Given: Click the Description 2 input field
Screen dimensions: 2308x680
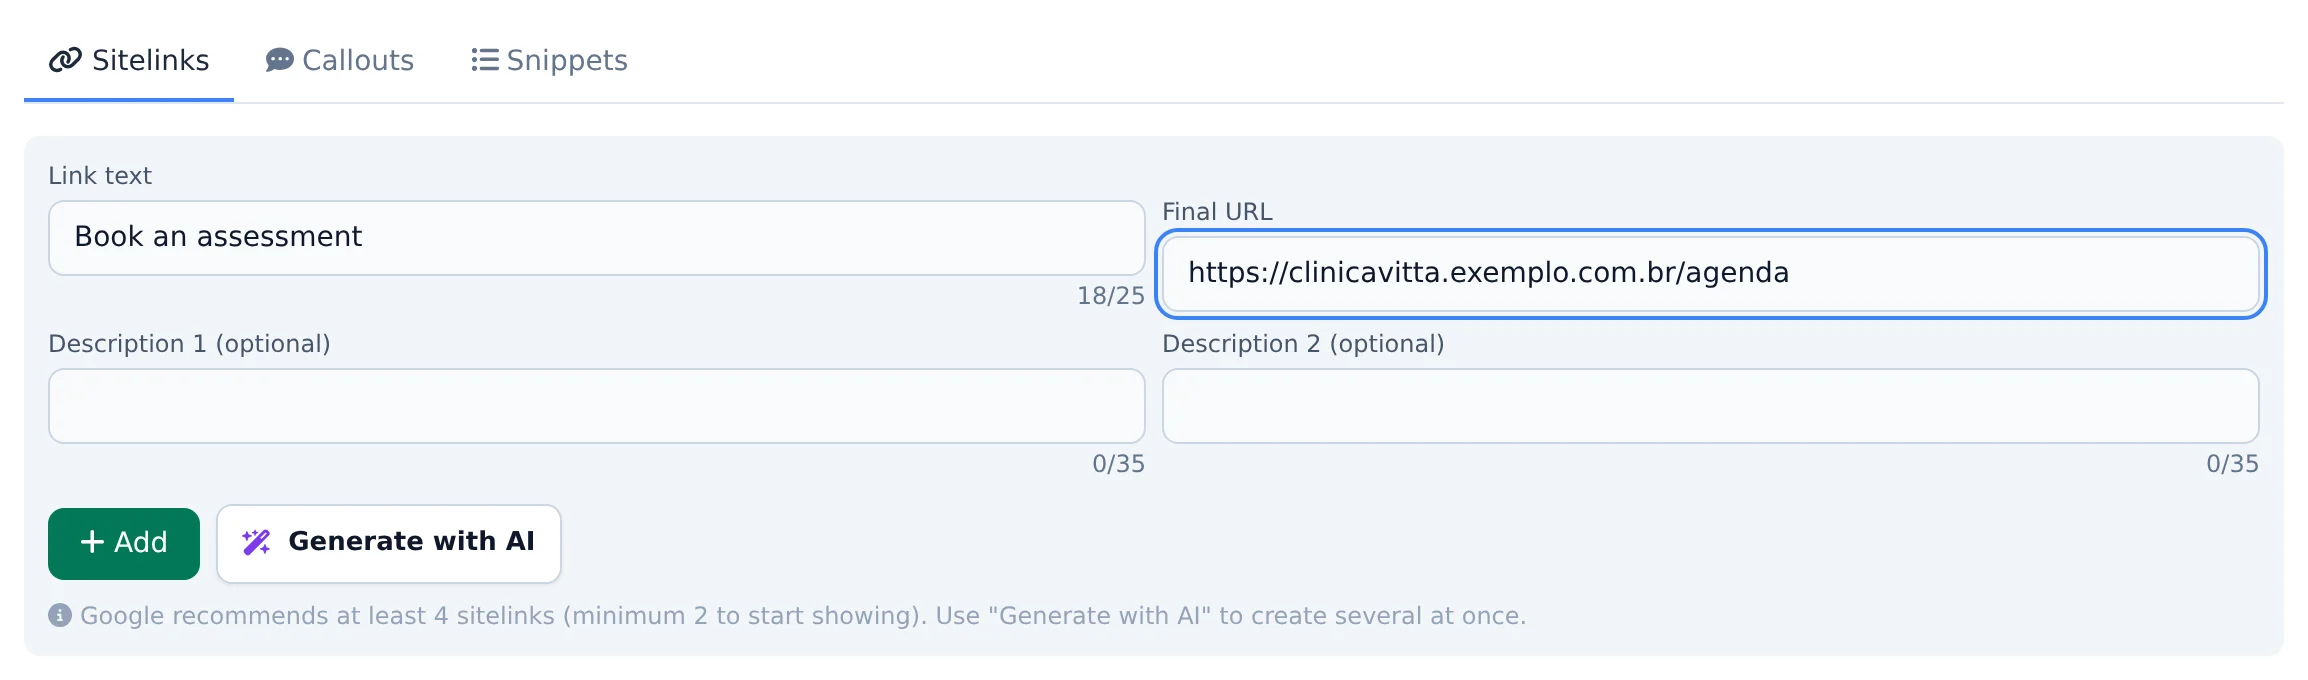Looking at the screenshot, I should 1710,406.
